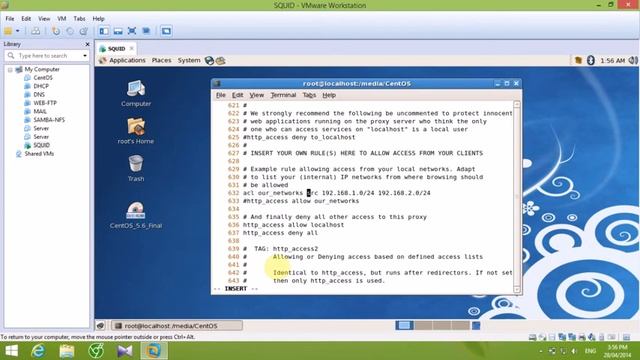Click the revert to snapshot icon
The height and width of the screenshot is (360, 640).
click(70, 31)
